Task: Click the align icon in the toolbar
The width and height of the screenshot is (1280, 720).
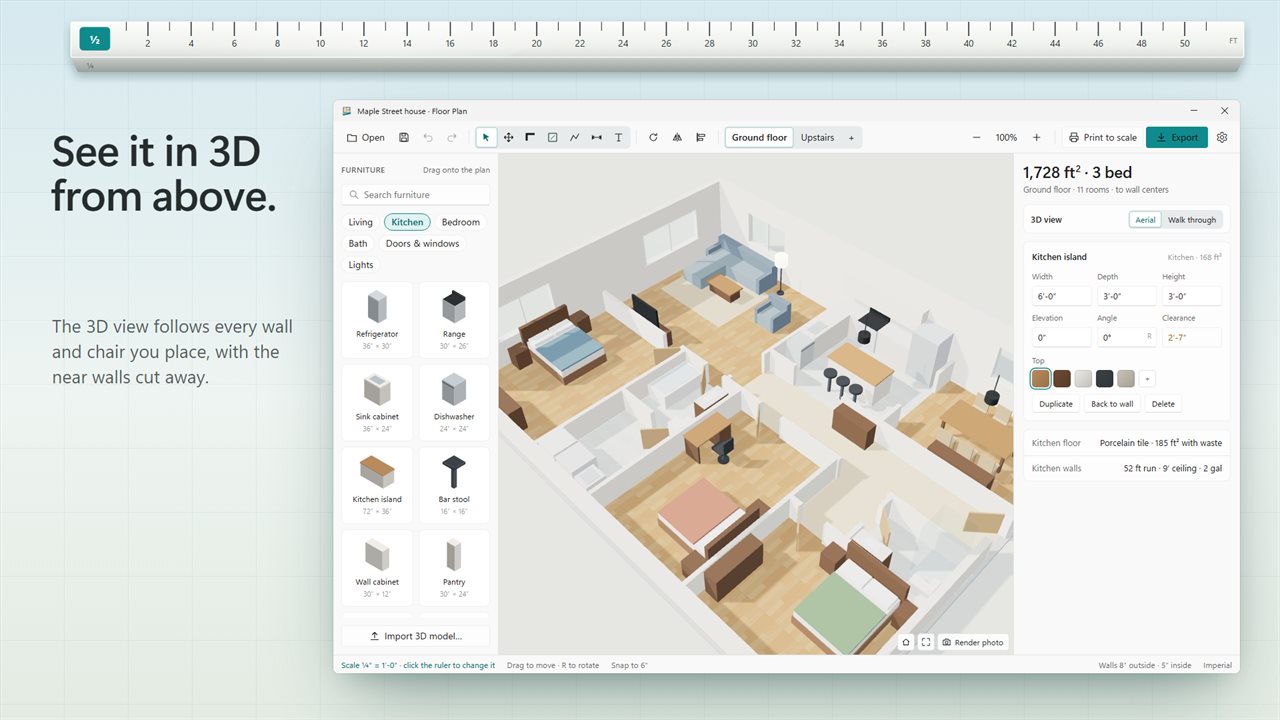Action: 701,138
